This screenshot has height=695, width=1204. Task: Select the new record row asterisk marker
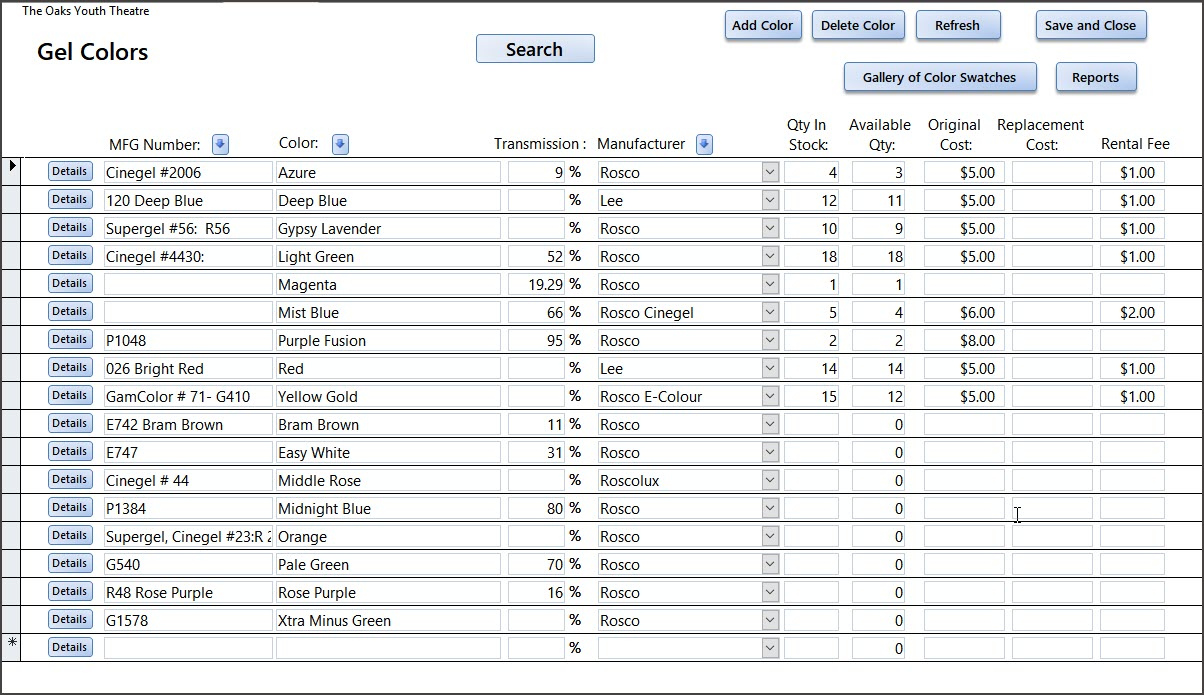click(x=13, y=642)
